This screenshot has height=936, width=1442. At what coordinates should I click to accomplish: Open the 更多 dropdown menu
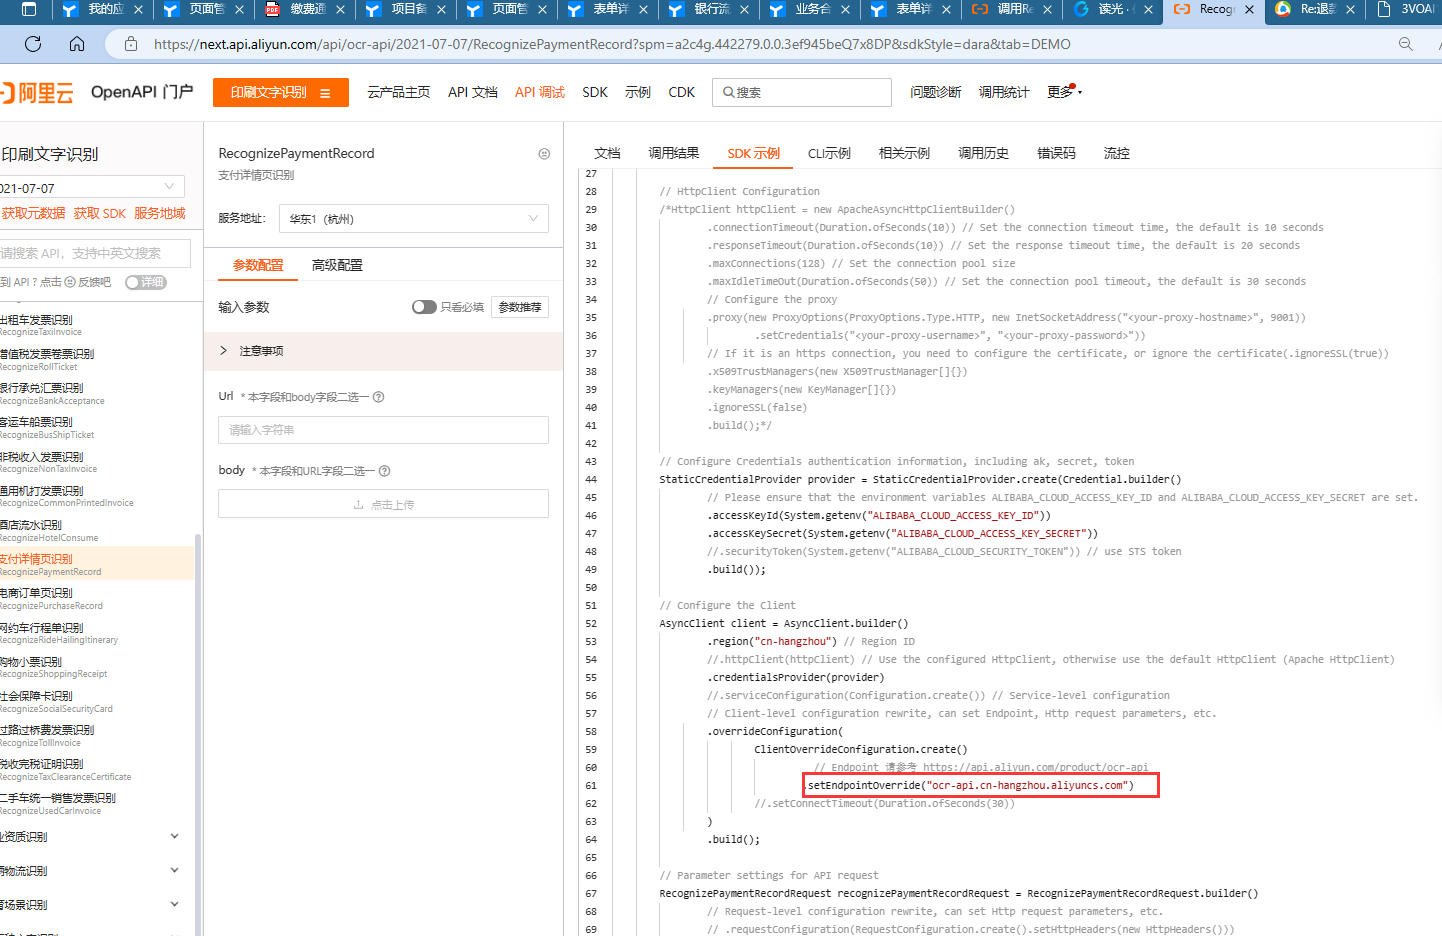pos(1064,92)
